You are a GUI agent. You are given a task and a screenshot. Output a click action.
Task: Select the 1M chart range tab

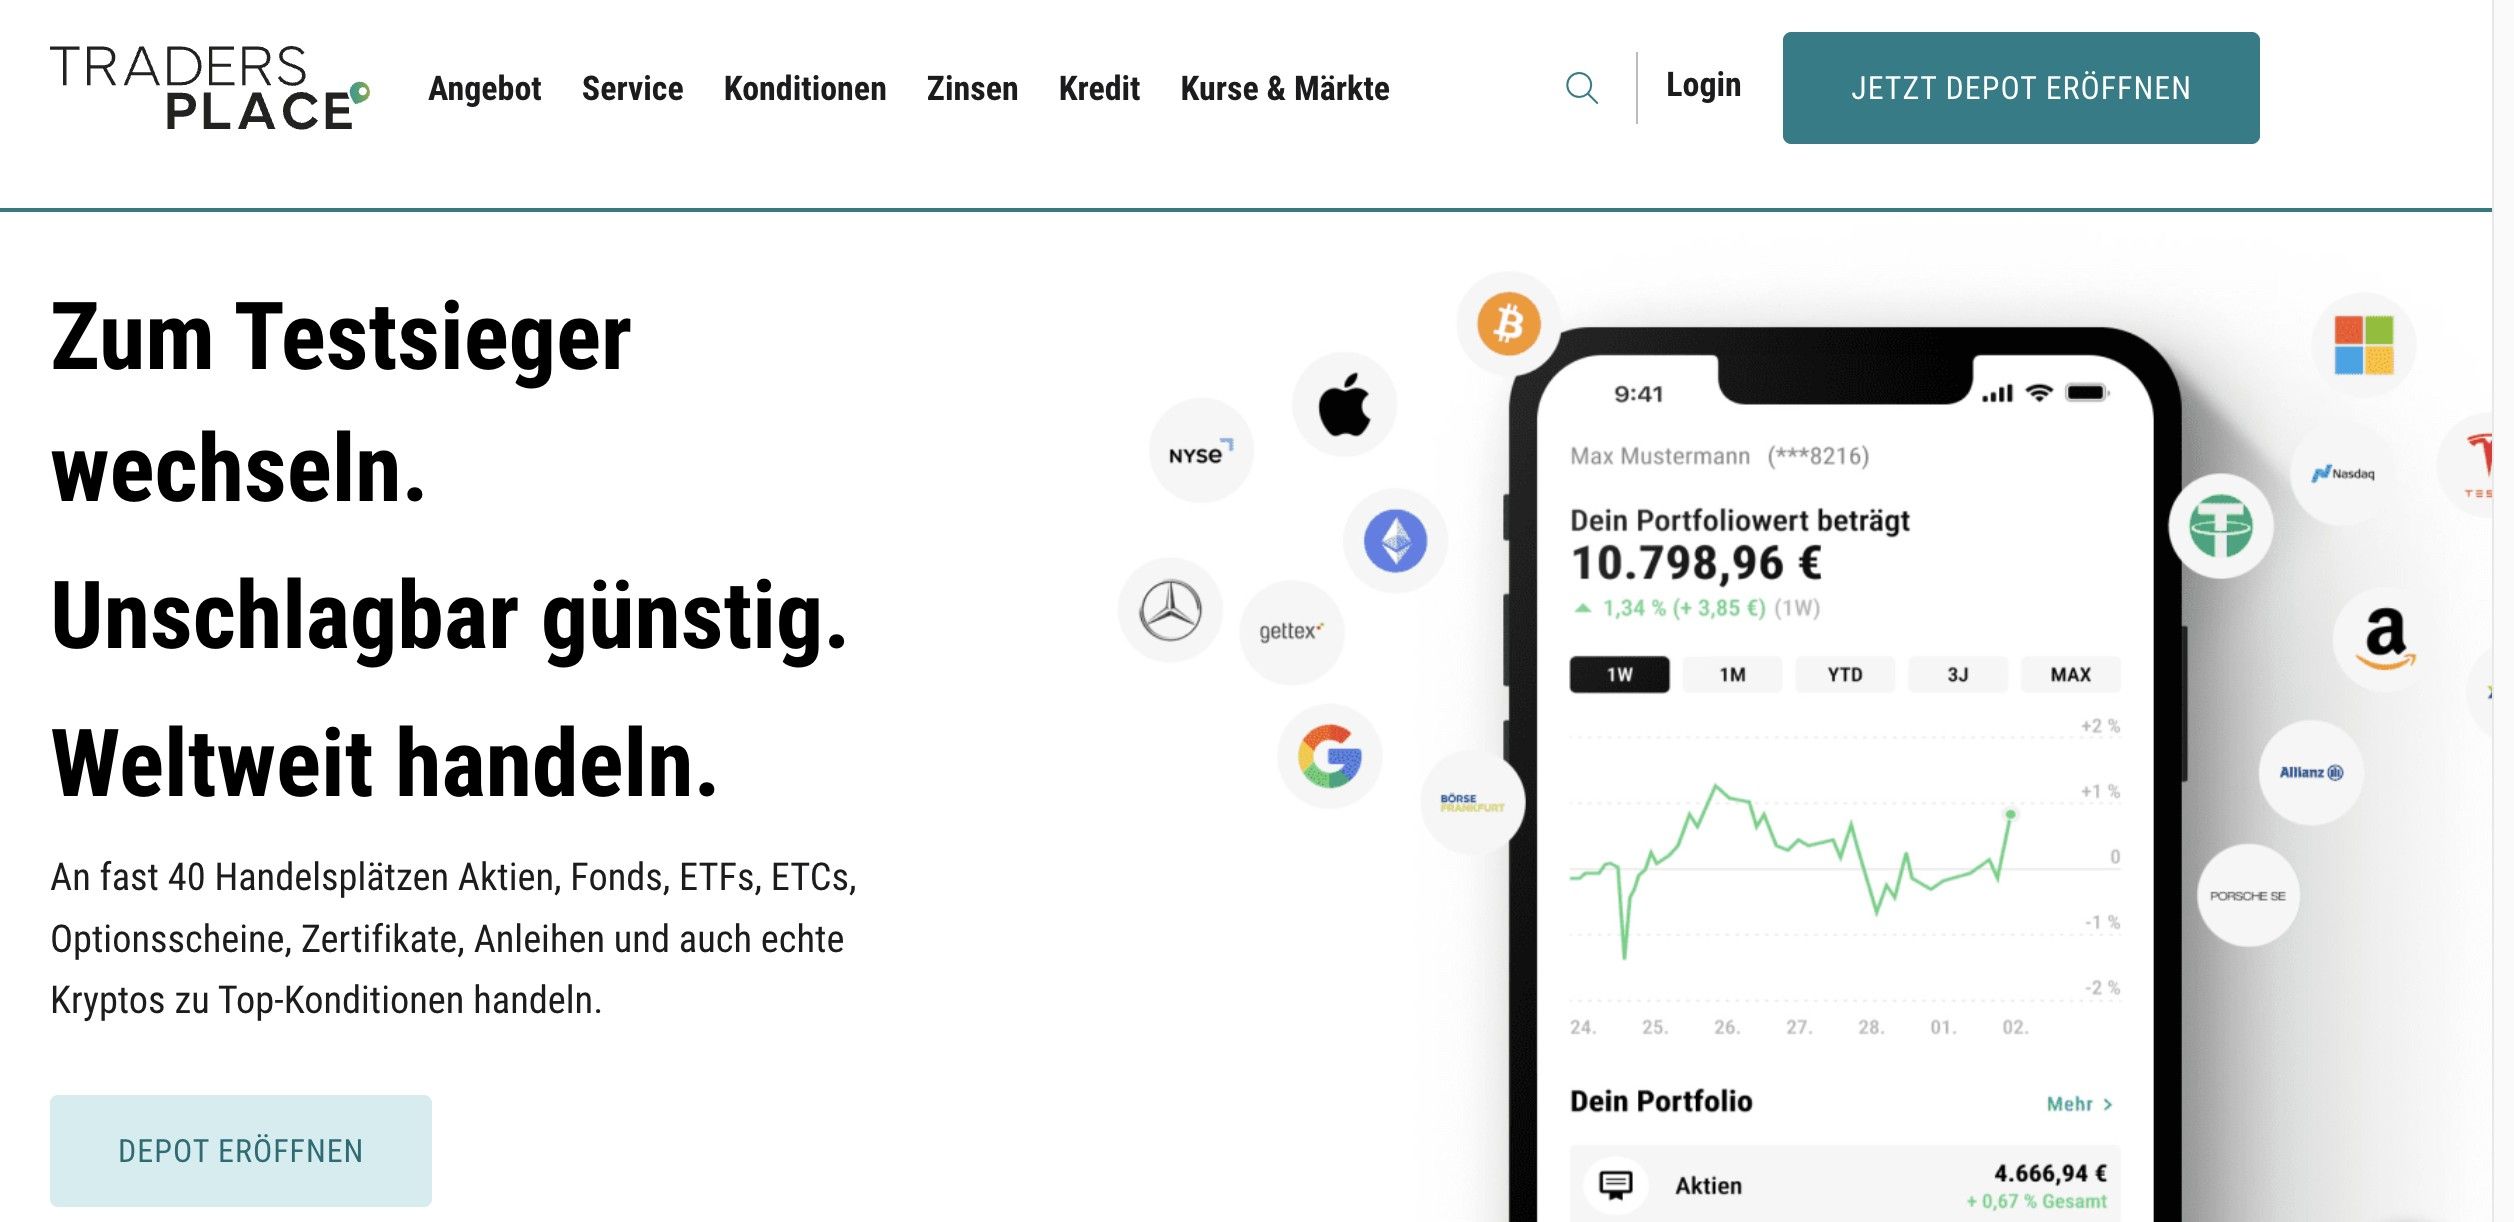1732,675
